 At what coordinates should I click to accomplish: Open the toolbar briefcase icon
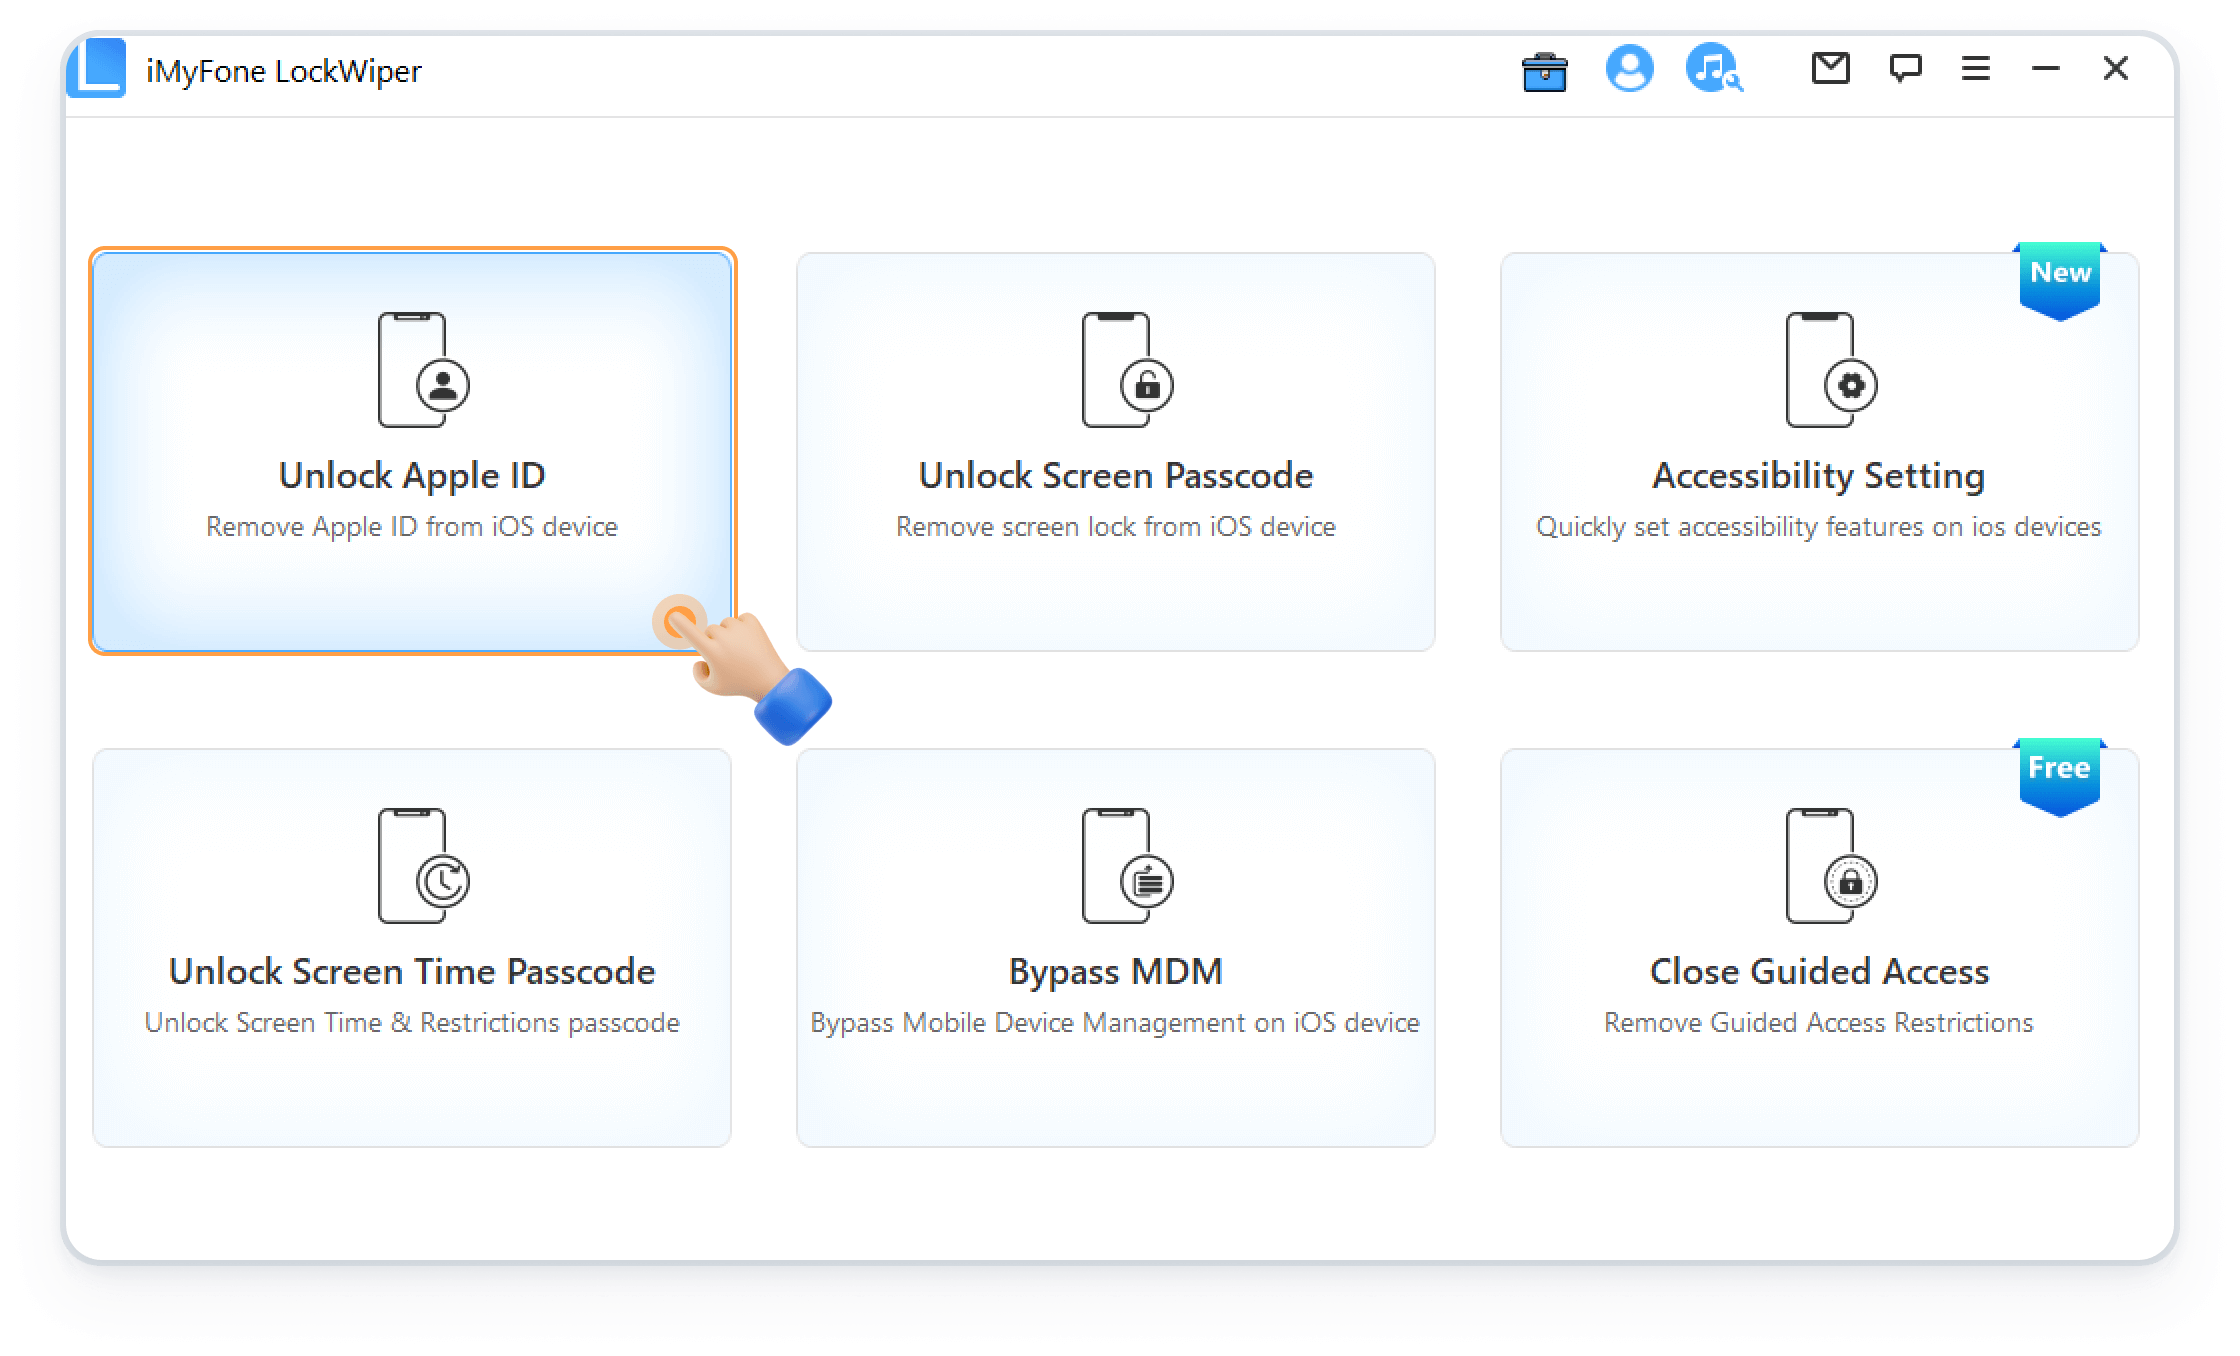pyautogui.click(x=1544, y=72)
